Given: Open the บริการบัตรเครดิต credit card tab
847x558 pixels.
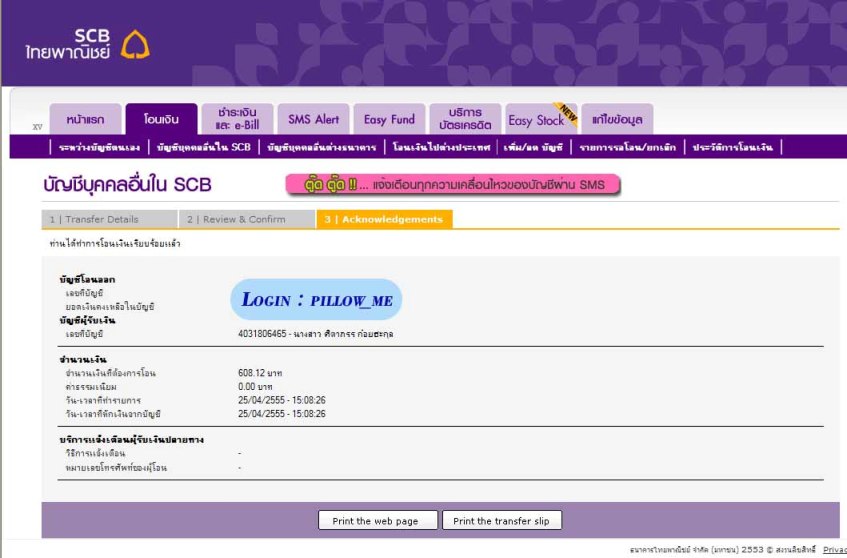Looking at the screenshot, I should click(465, 119).
